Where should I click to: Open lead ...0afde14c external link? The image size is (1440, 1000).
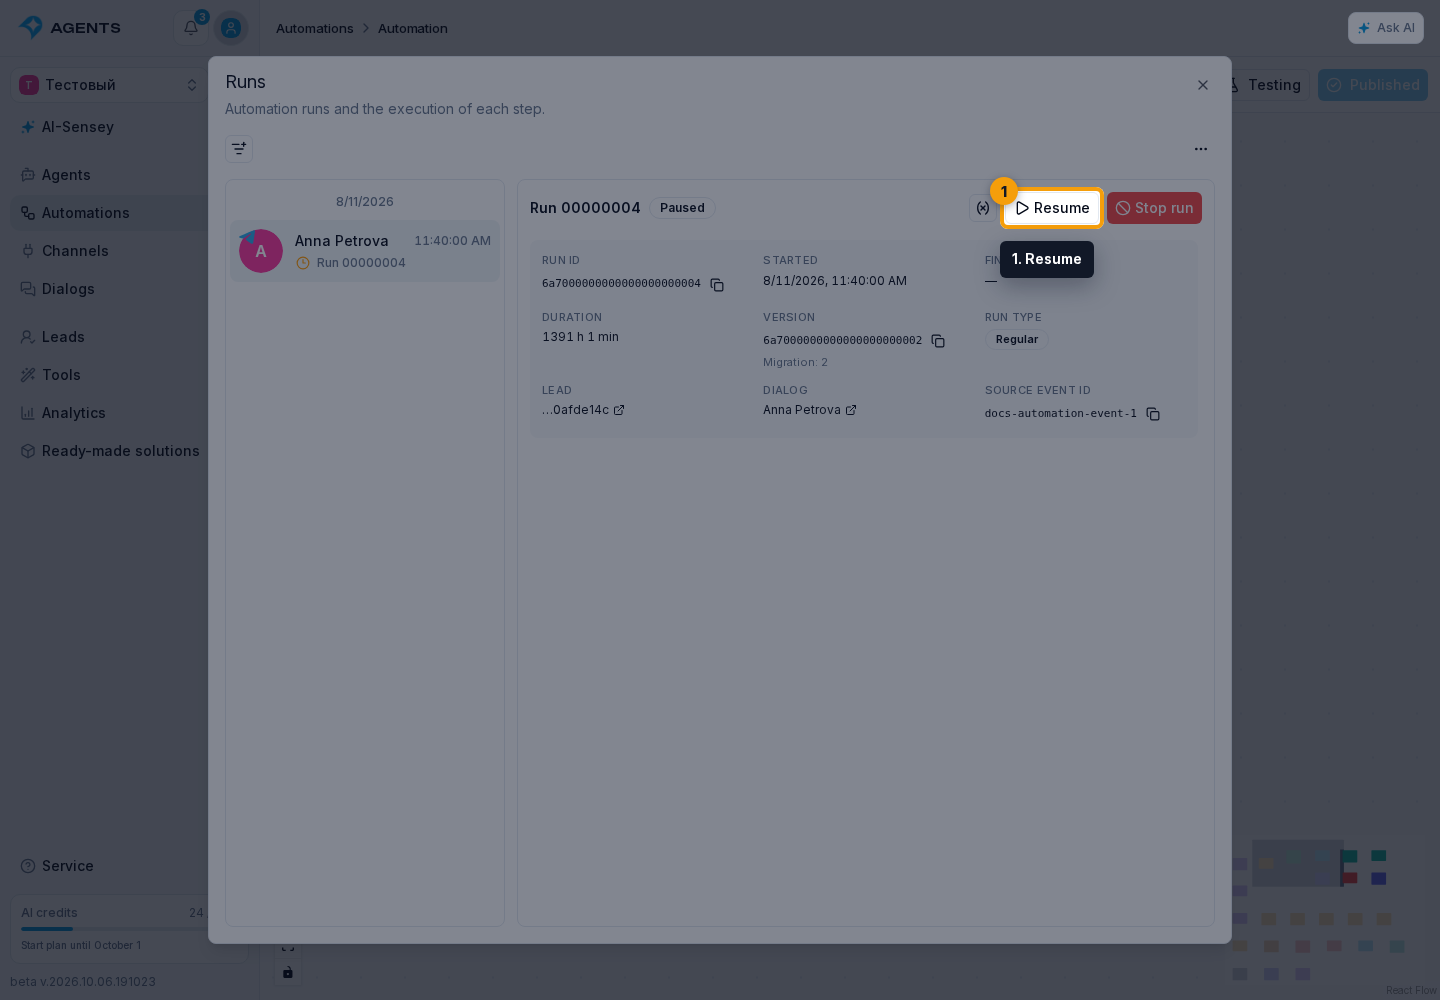click(x=583, y=410)
